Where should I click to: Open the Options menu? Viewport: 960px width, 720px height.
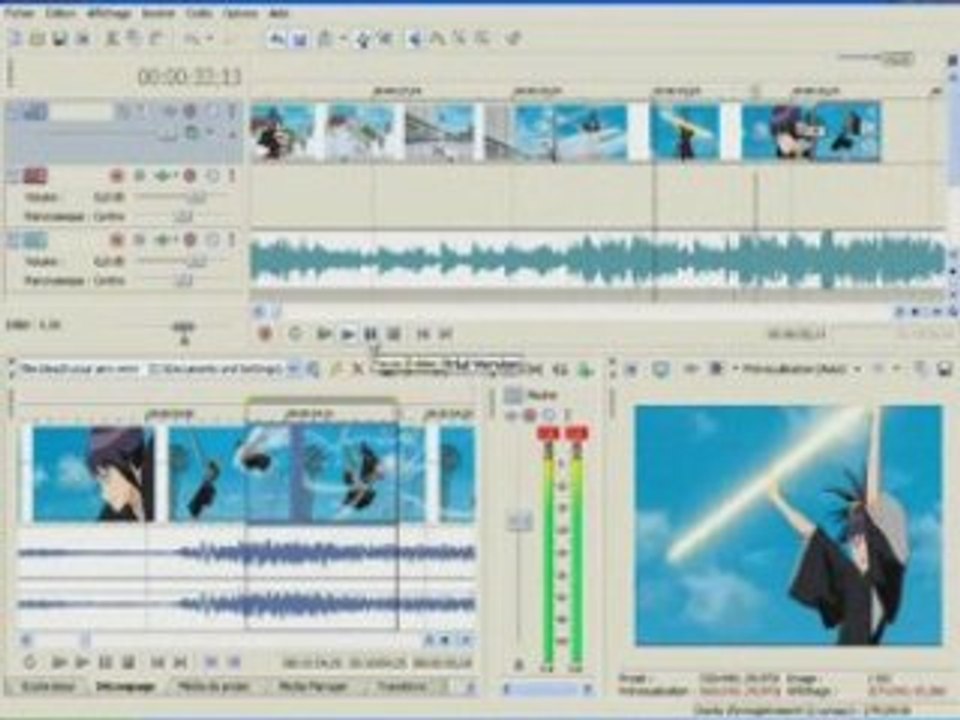239,12
